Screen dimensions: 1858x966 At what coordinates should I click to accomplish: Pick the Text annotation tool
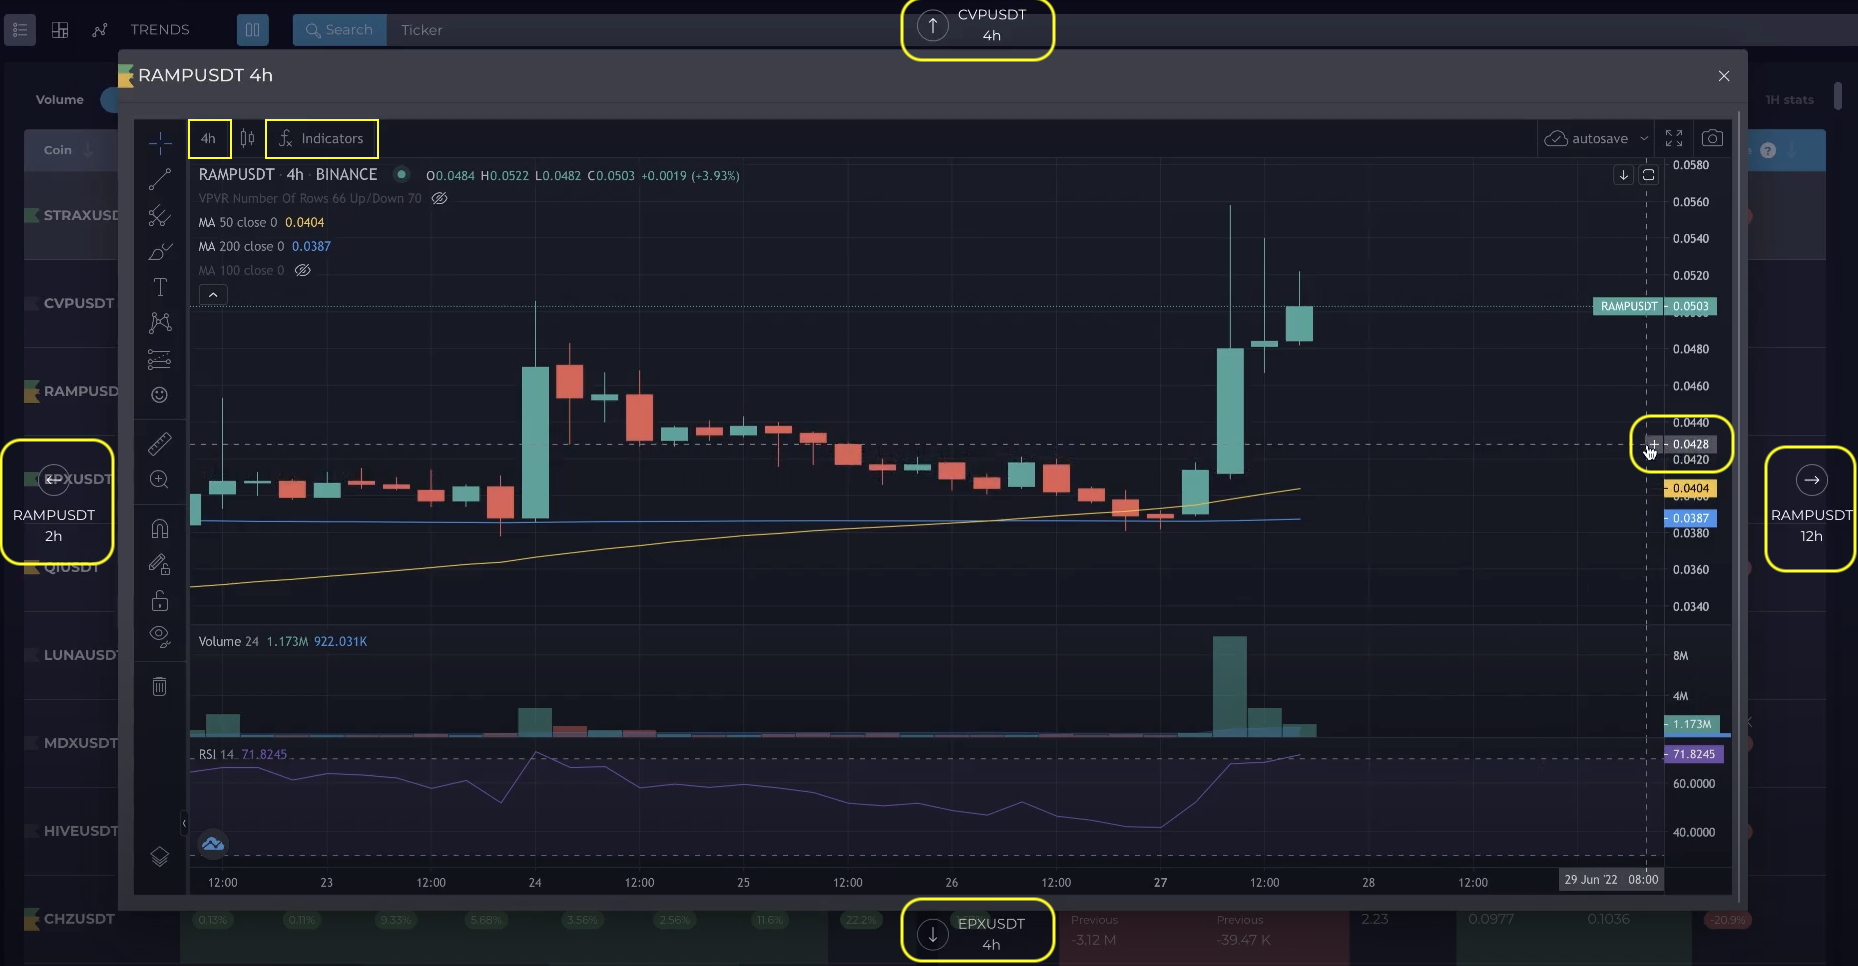[160, 288]
